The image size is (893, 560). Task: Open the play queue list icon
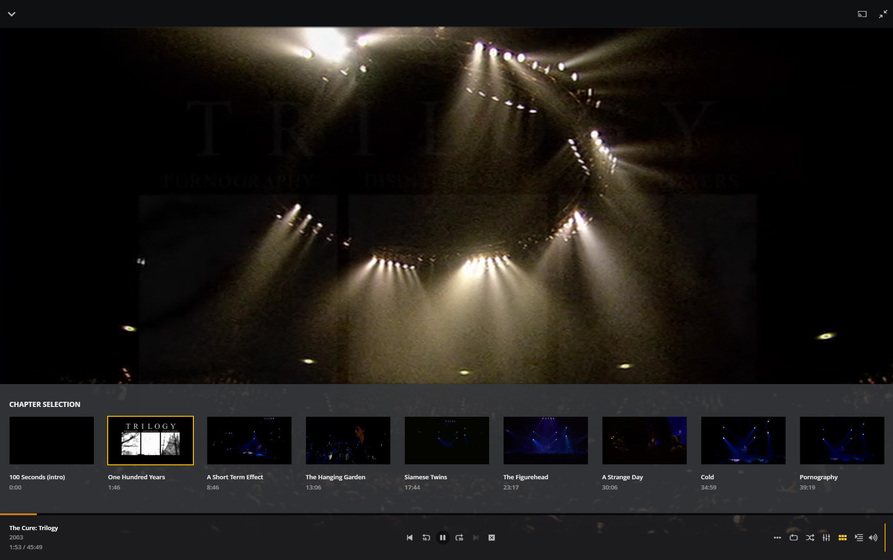(x=859, y=537)
